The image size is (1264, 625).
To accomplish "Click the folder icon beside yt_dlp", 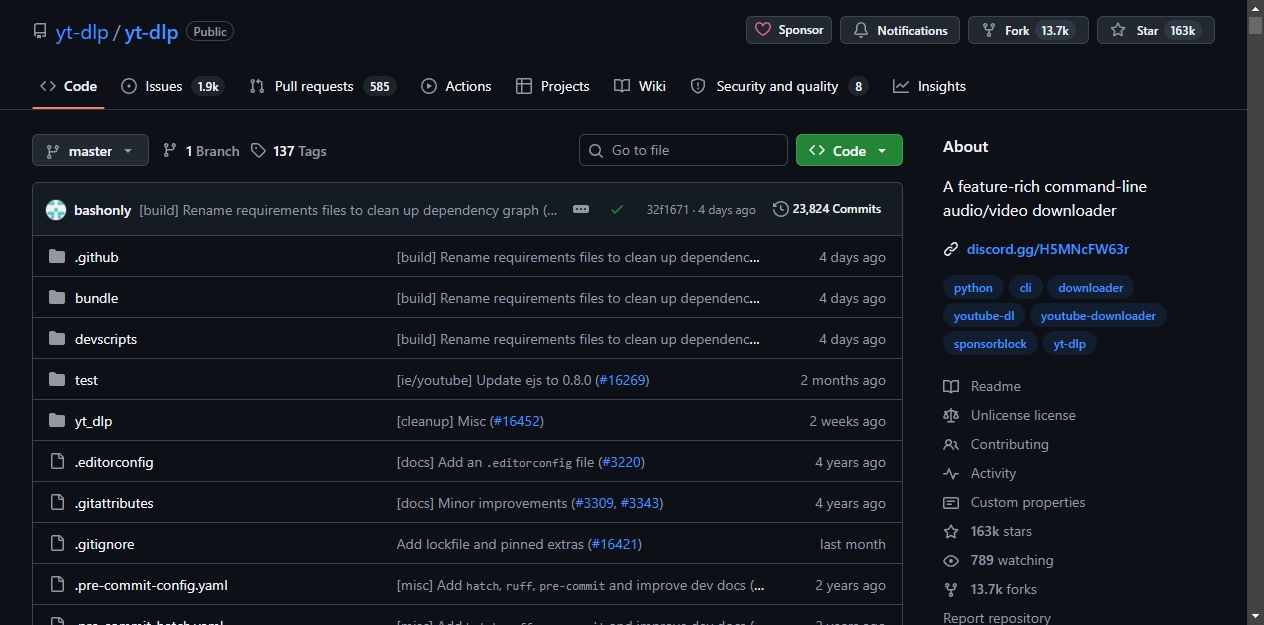I will point(57,421).
